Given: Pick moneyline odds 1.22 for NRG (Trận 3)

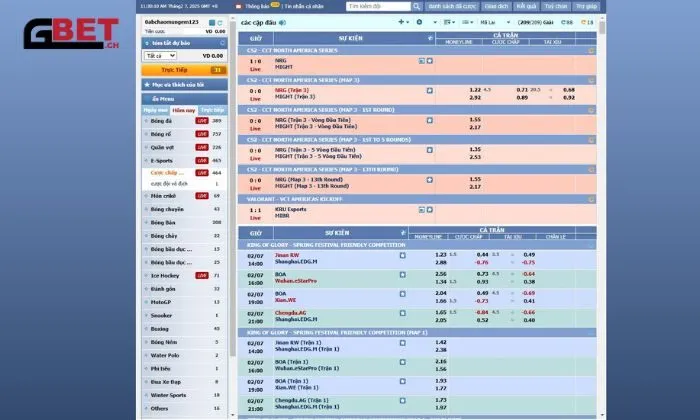Looking at the screenshot, I should [475, 90].
